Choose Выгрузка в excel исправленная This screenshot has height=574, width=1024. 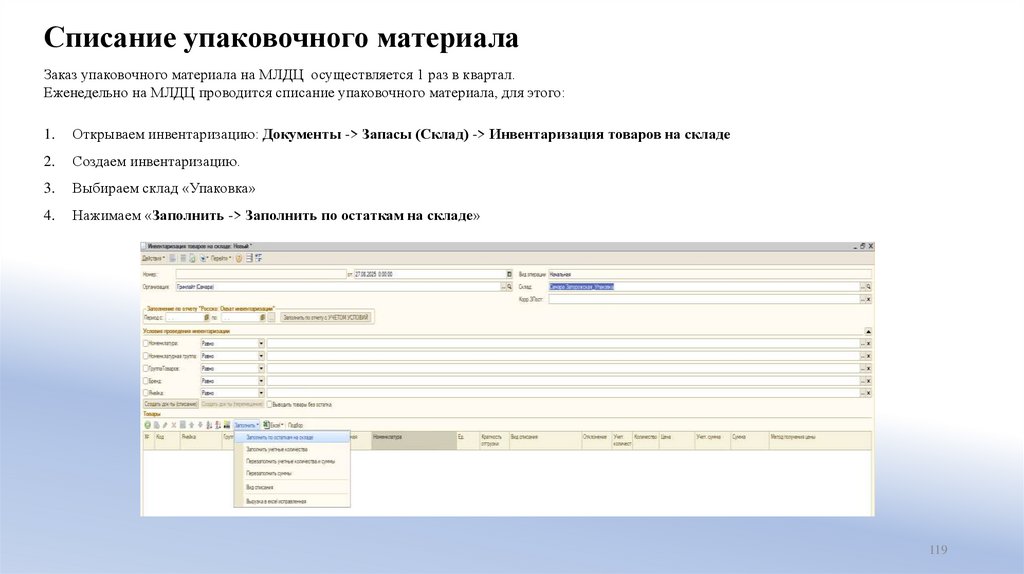292,502
